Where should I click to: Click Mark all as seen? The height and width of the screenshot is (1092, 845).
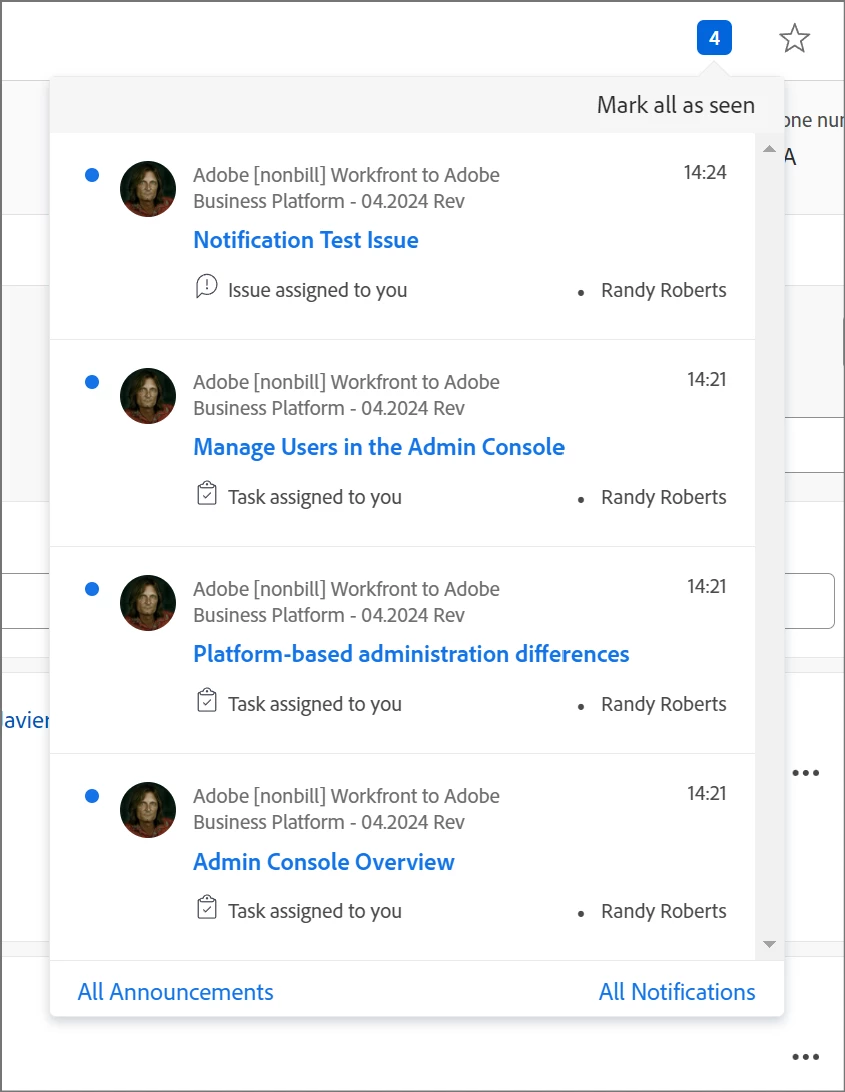coord(676,105)
